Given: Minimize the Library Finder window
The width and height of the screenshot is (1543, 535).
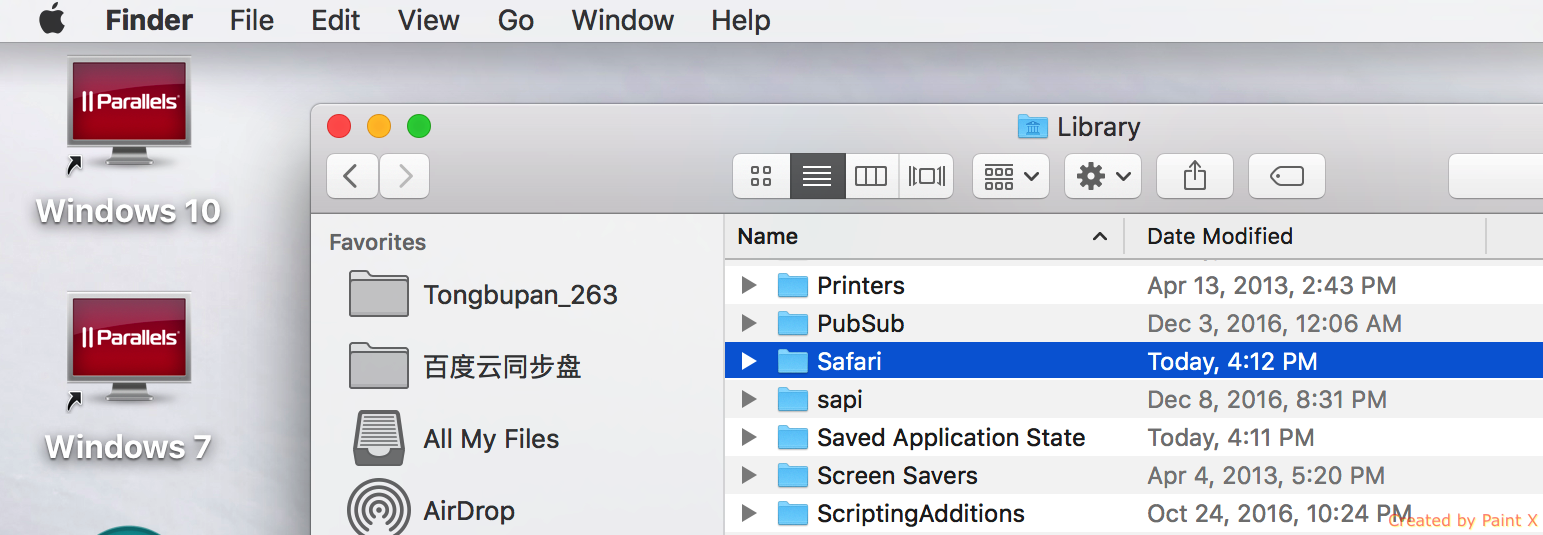Looking at the screenshot, I should tap(379, 127).
